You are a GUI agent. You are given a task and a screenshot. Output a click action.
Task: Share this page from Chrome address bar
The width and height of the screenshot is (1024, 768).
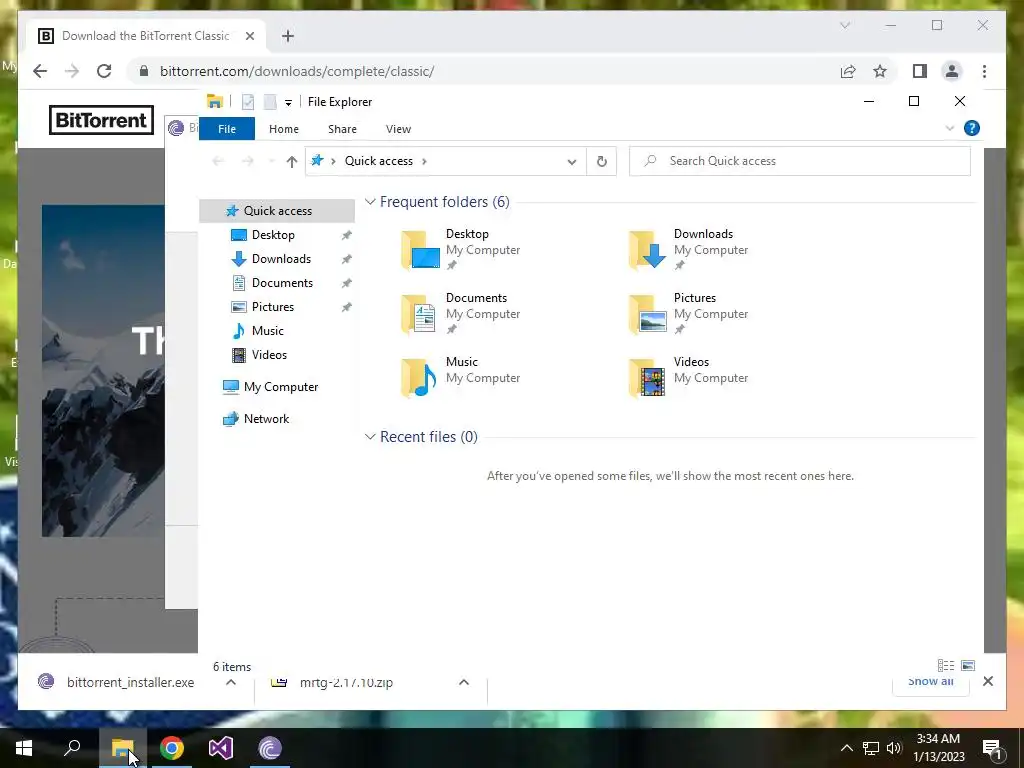coord(848,71)
